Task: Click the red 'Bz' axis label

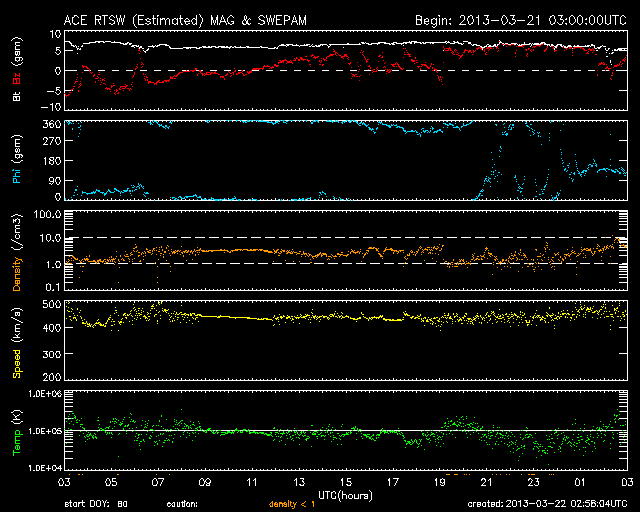Action: click(17, 79)
